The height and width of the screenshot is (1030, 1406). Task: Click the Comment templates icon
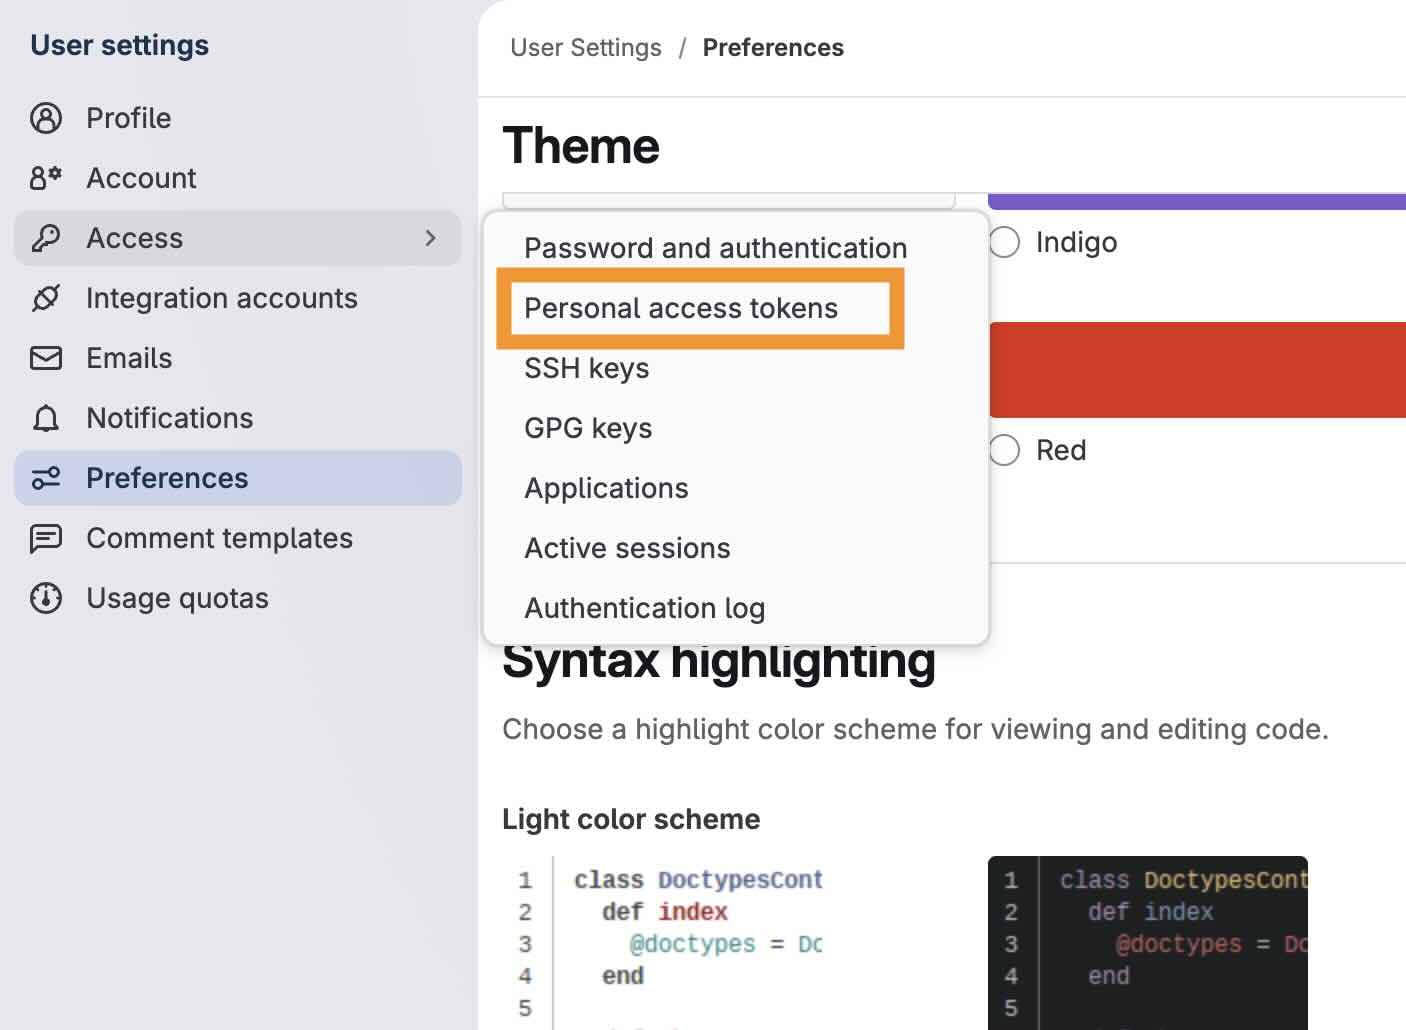(x=46, y=538)
